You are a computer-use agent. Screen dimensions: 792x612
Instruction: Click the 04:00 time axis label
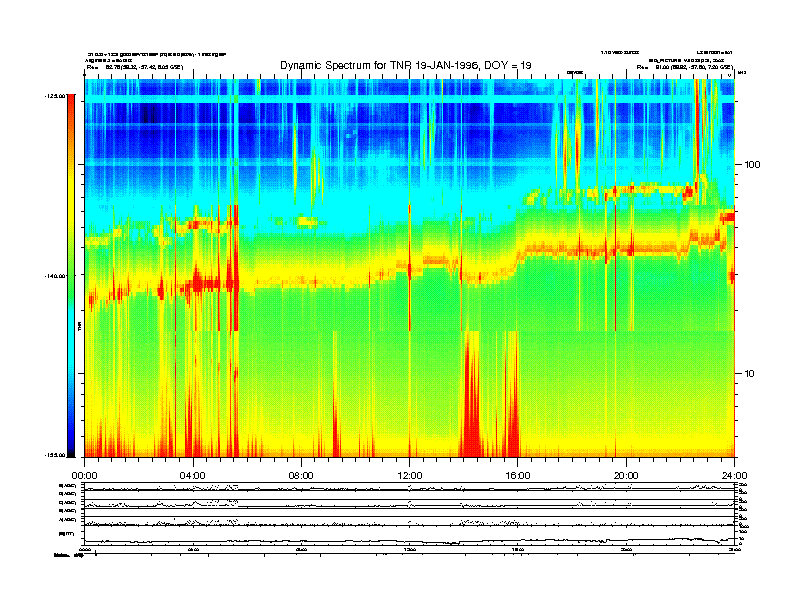click(193, 476)
